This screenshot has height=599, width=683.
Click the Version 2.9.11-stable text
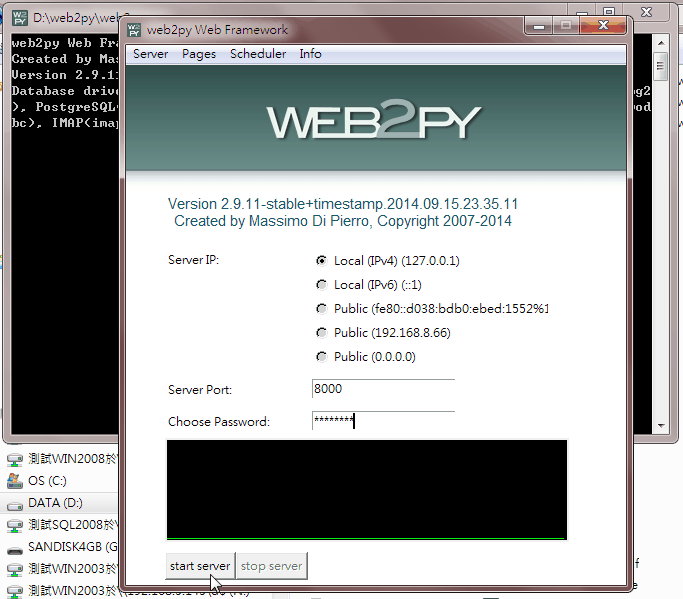343,204
